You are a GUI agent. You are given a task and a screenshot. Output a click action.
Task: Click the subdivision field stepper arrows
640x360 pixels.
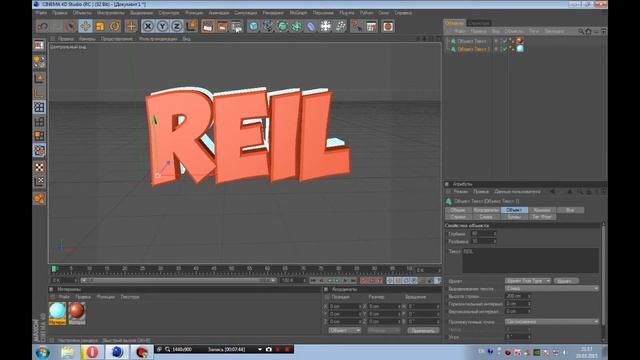click(495, 242)
